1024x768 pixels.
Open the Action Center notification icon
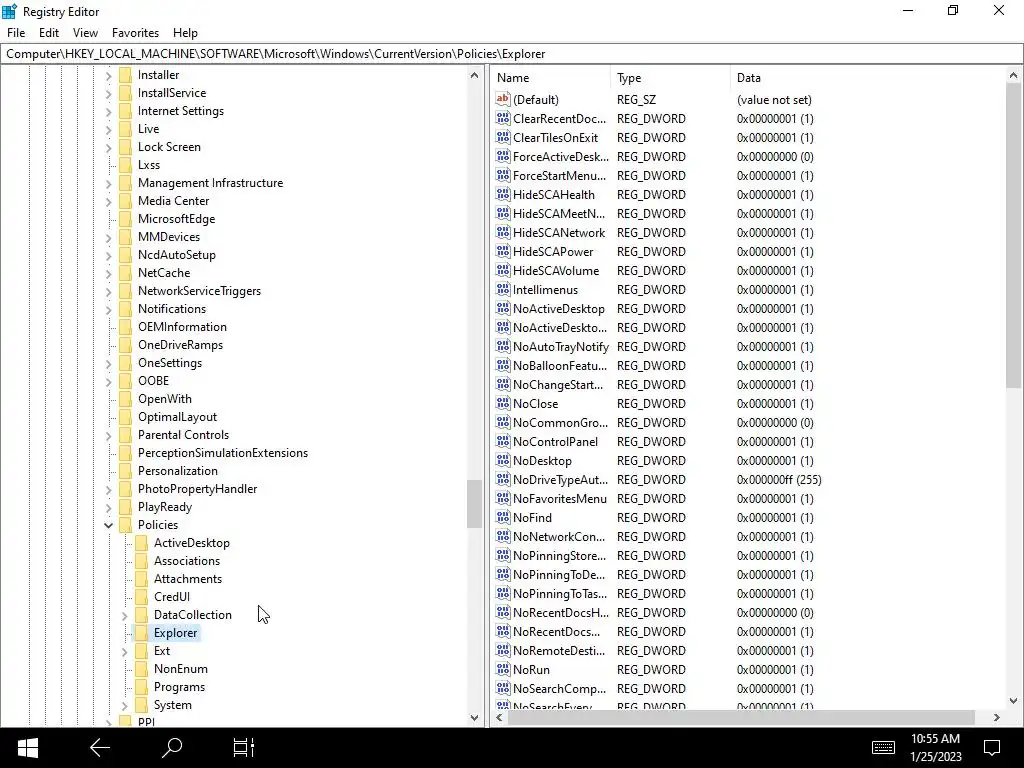pos(992,748)
